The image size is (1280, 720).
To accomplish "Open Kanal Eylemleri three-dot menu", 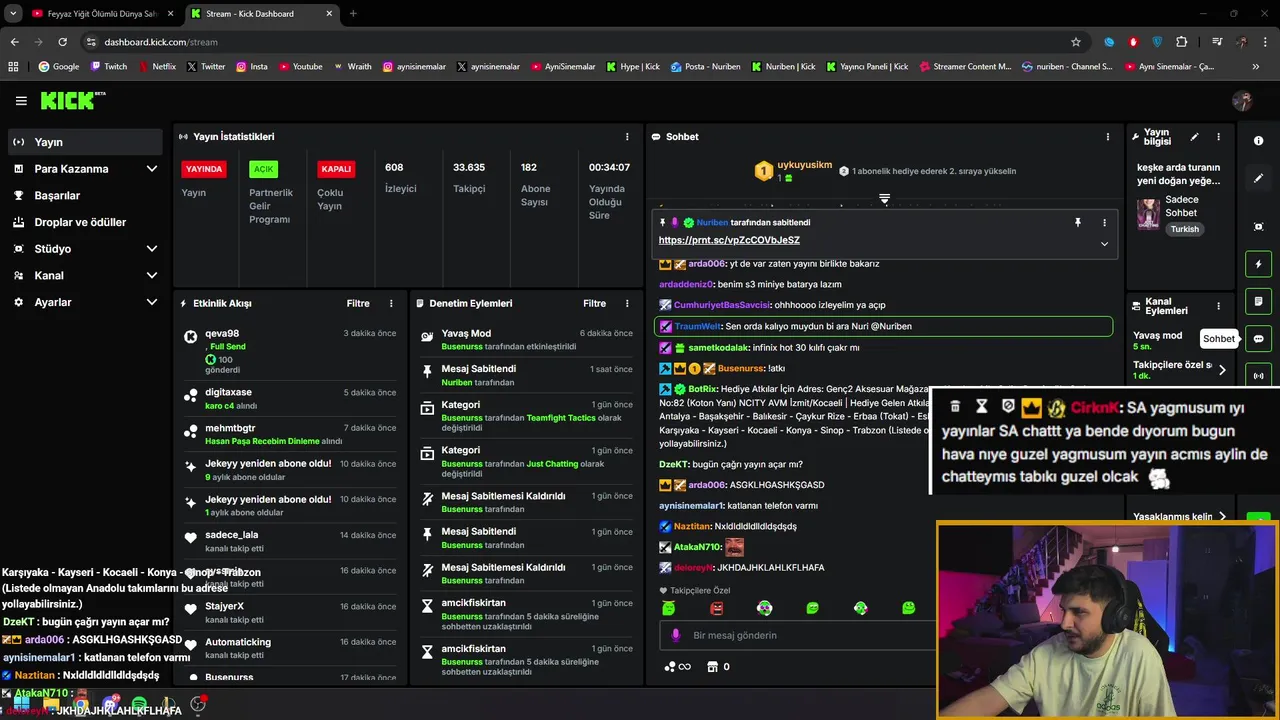I will [x=1218, y=306].
